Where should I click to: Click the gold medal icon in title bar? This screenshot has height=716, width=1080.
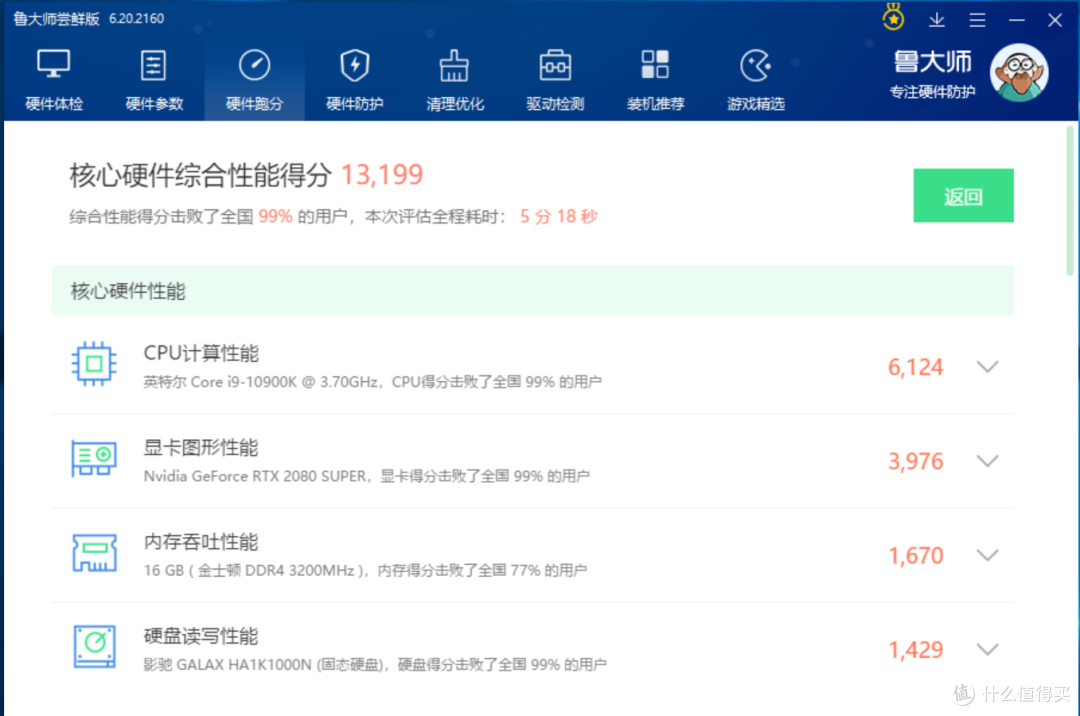(x=893, y=17)
